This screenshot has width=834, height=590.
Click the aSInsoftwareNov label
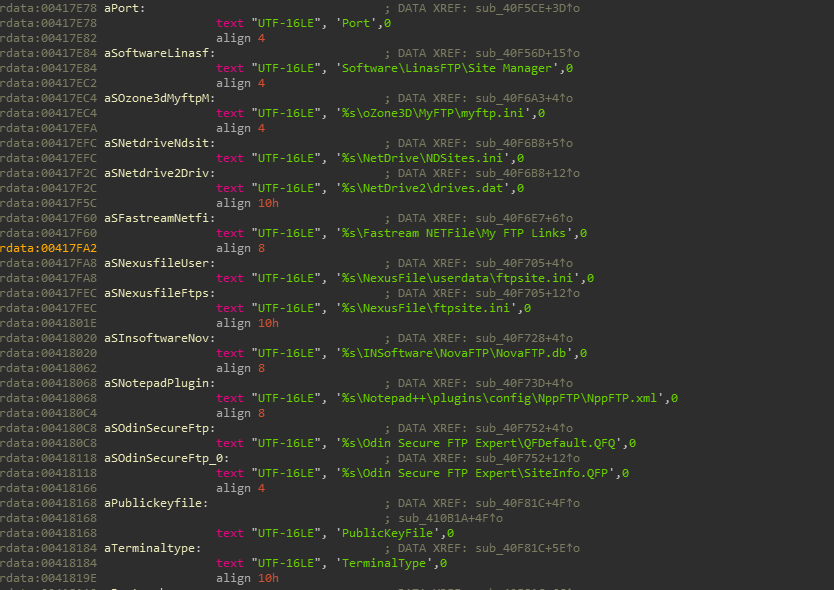(x=159, y=338)
